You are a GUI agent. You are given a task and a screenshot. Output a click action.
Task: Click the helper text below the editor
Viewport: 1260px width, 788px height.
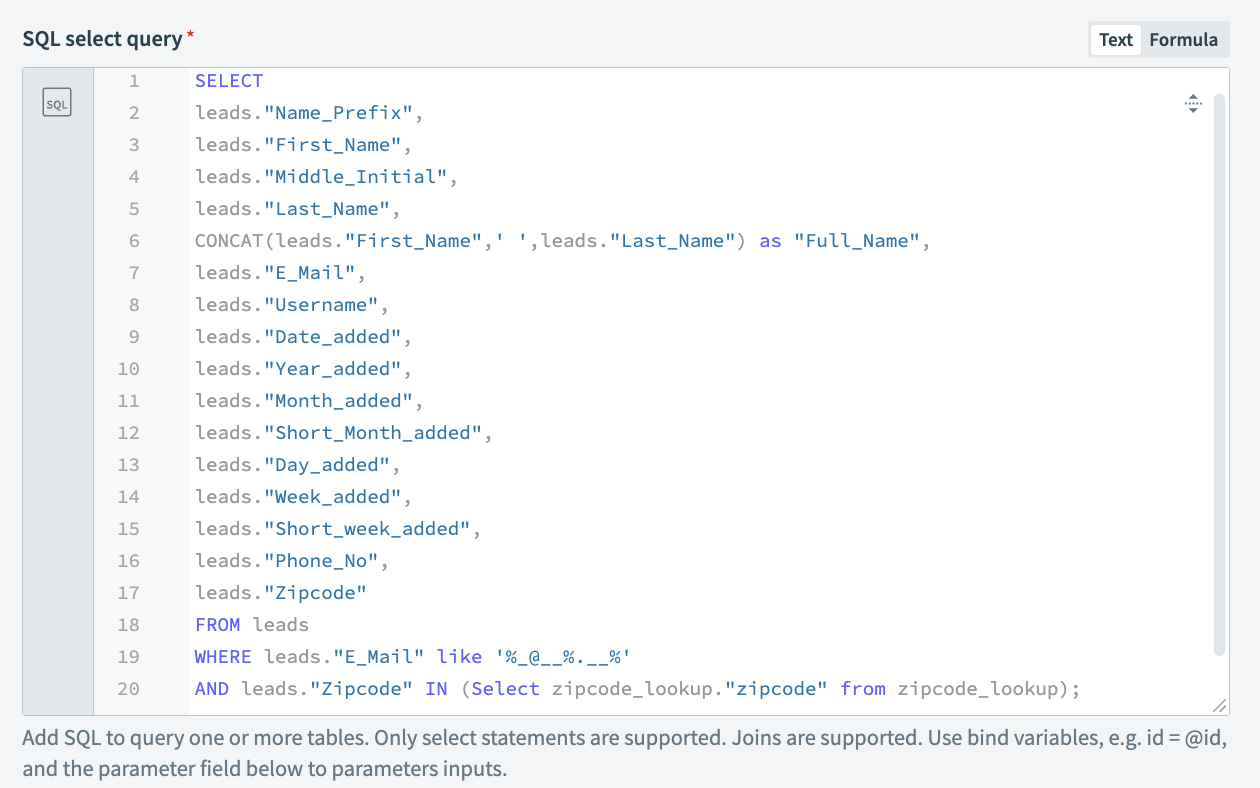[620, 750]
